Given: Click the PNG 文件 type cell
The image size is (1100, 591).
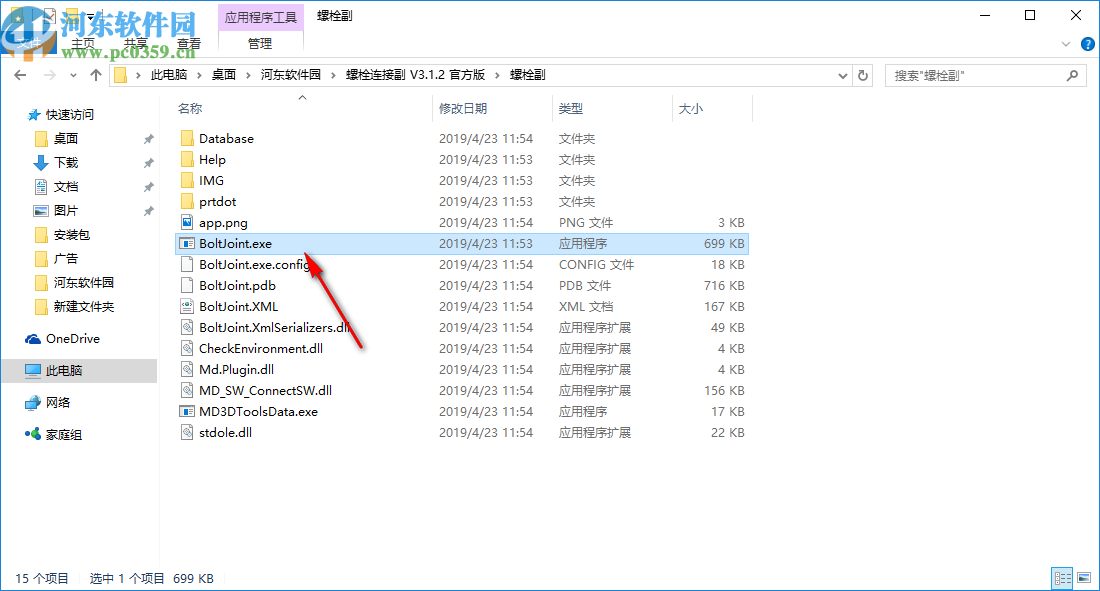Looking at the screenshot, I should pos(586,223).
